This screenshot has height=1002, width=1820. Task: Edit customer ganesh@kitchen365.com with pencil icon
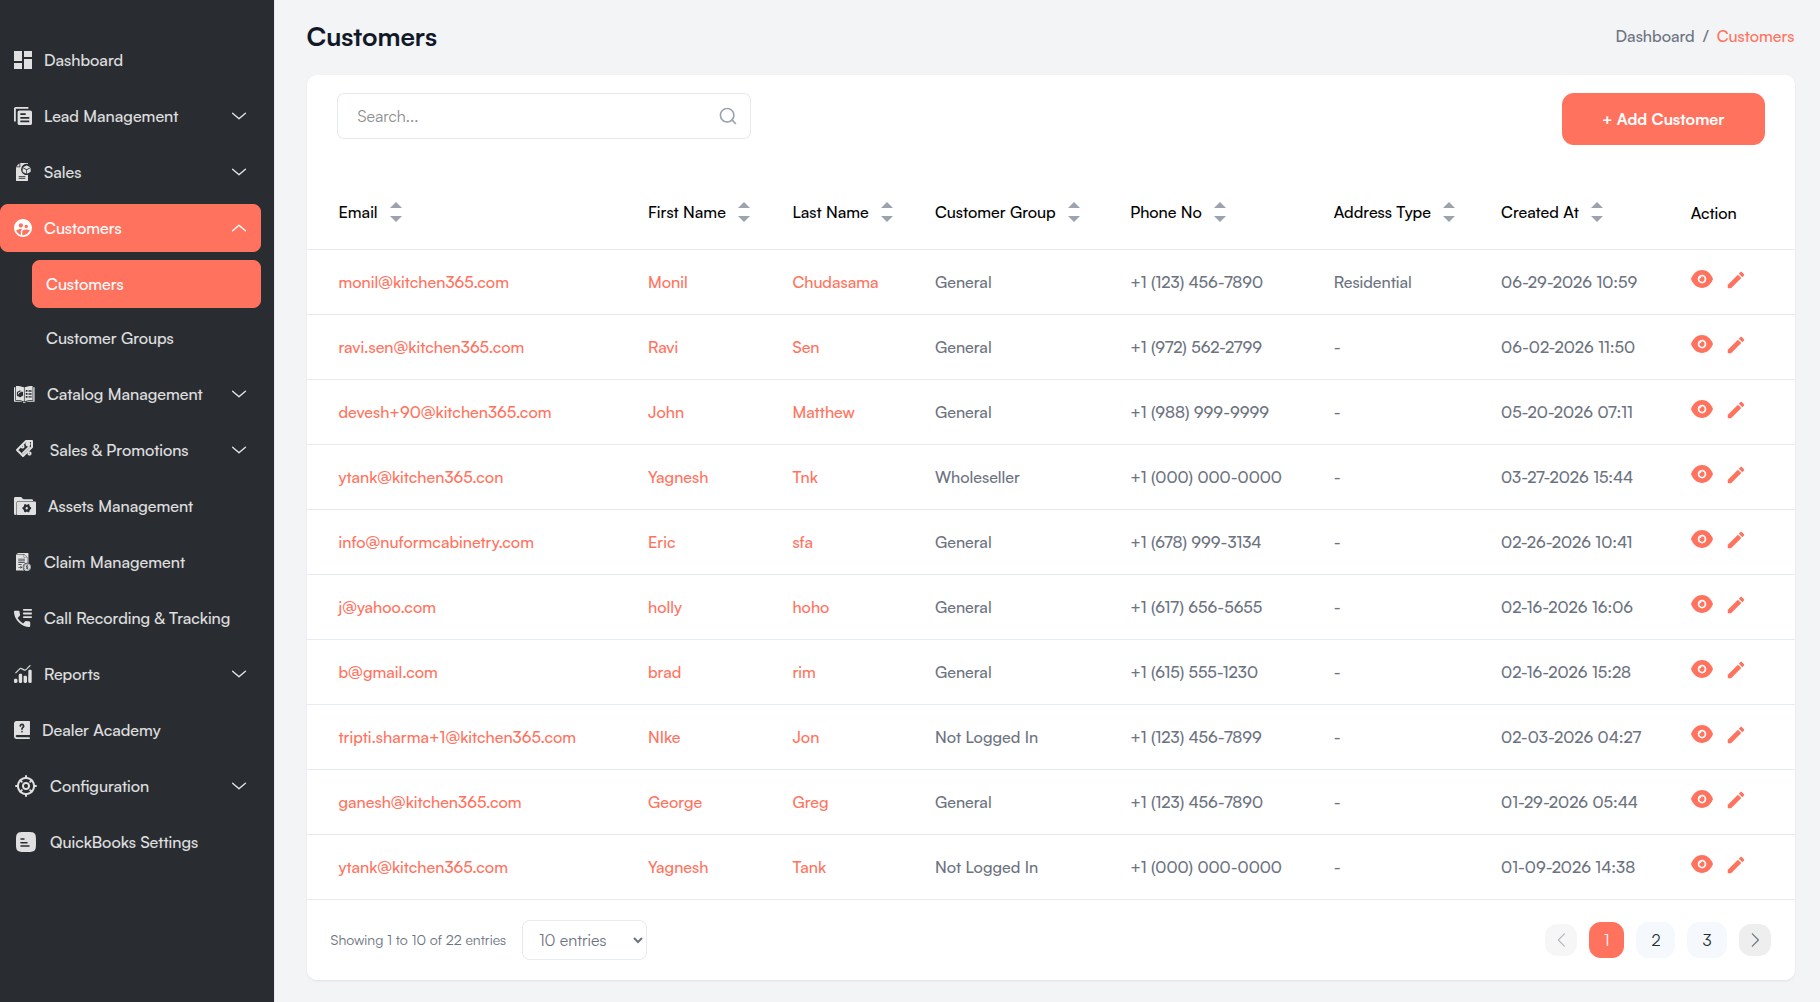[x=1736, y=800]
